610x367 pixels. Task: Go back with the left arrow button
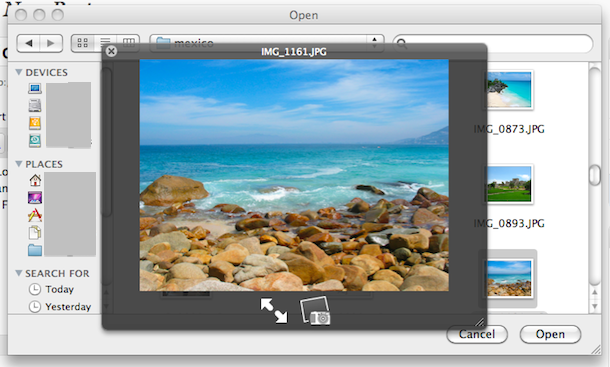pos(28,43)
